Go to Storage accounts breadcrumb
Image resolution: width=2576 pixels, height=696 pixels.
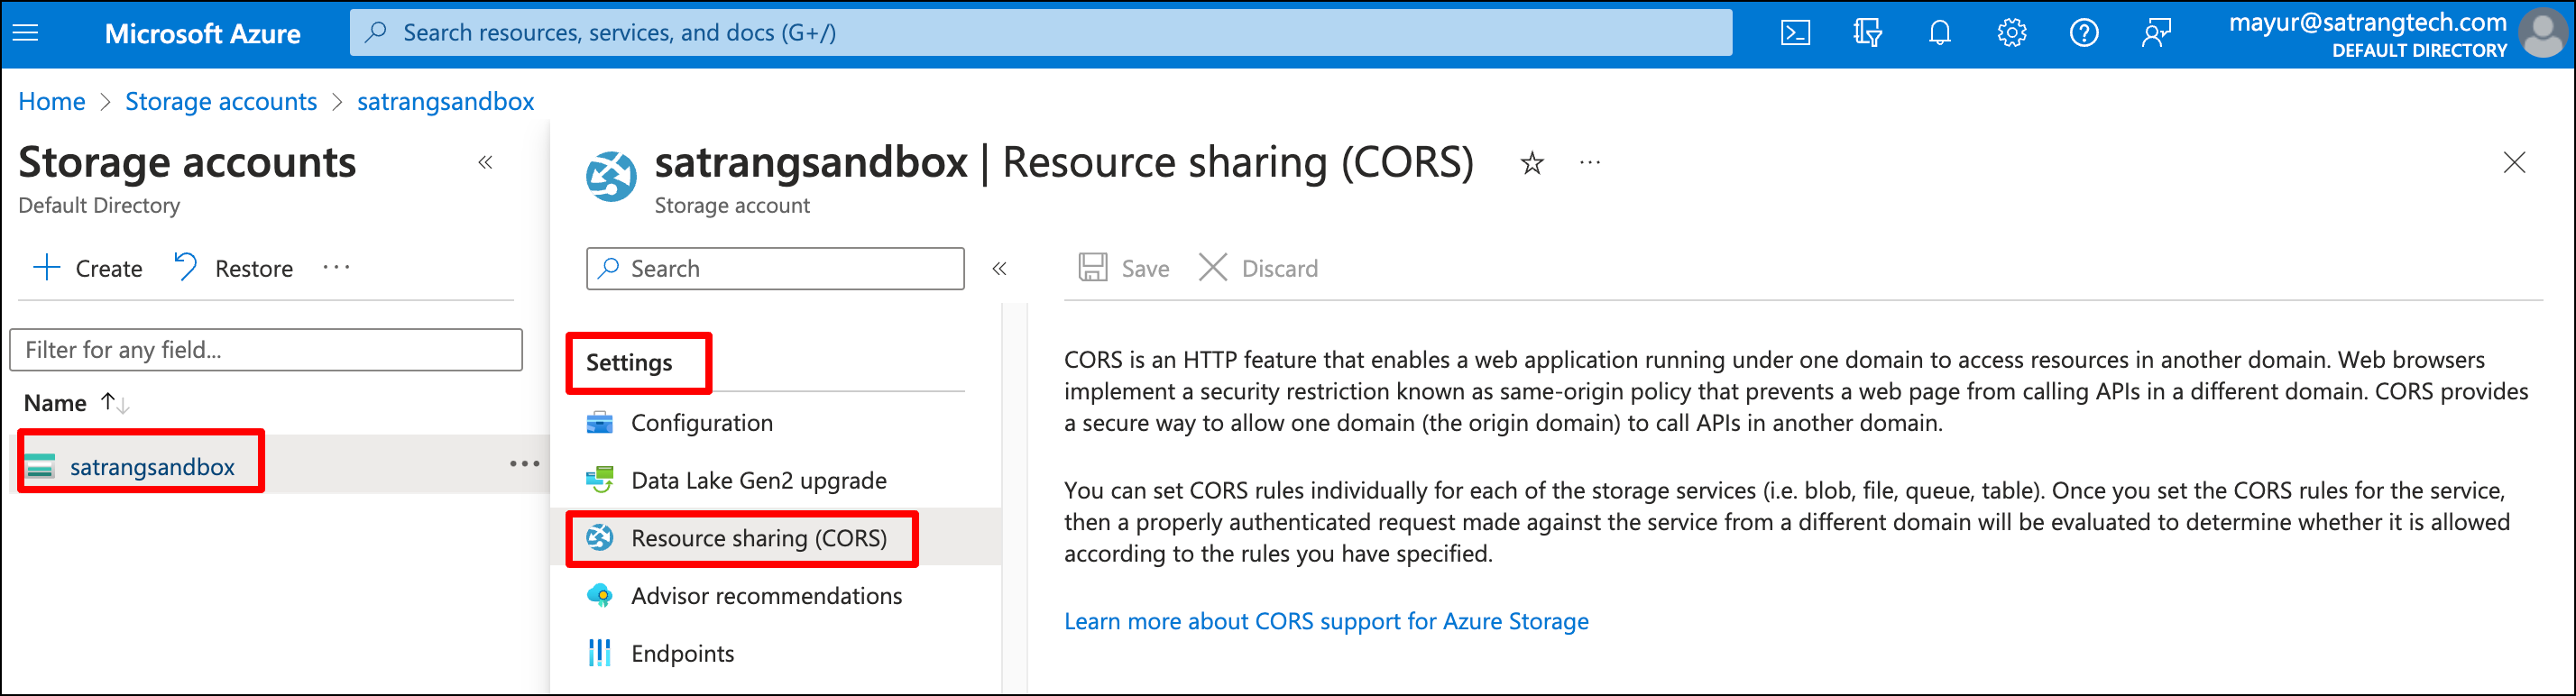click(x=221, y=102)
